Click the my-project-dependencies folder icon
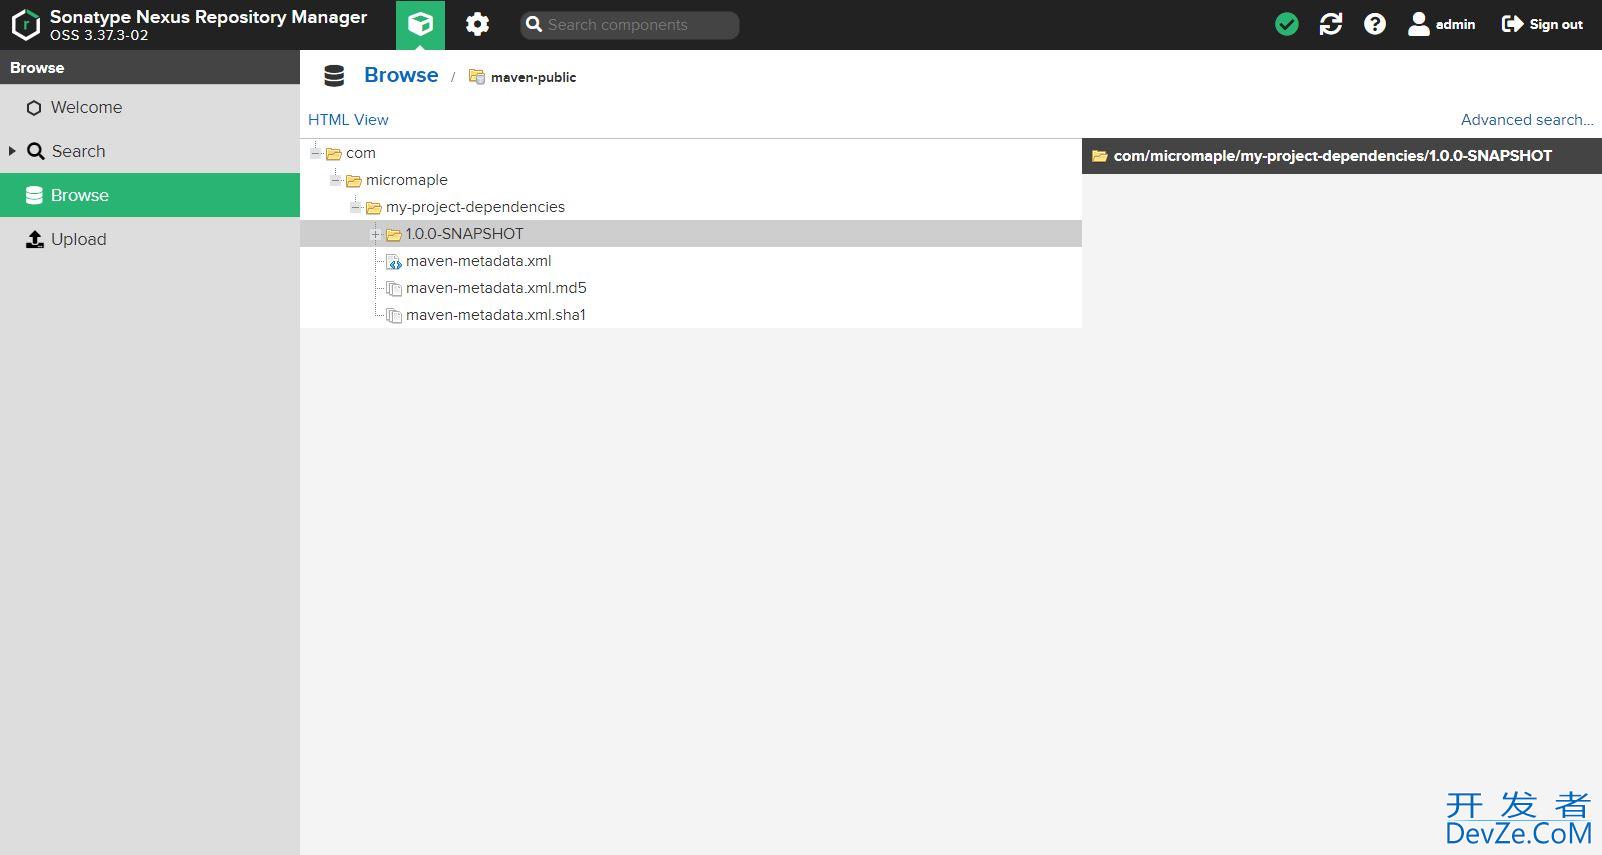The width and height of the screenshot is (1602, 855). [x=374, y=207]
